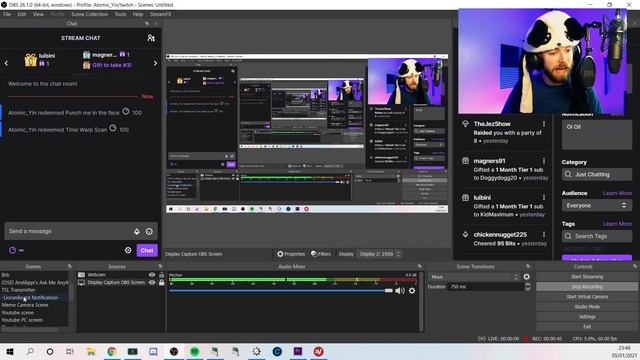Open options menu for magners91 gift activity
640x360 pixels.
(x=544, y=161)
